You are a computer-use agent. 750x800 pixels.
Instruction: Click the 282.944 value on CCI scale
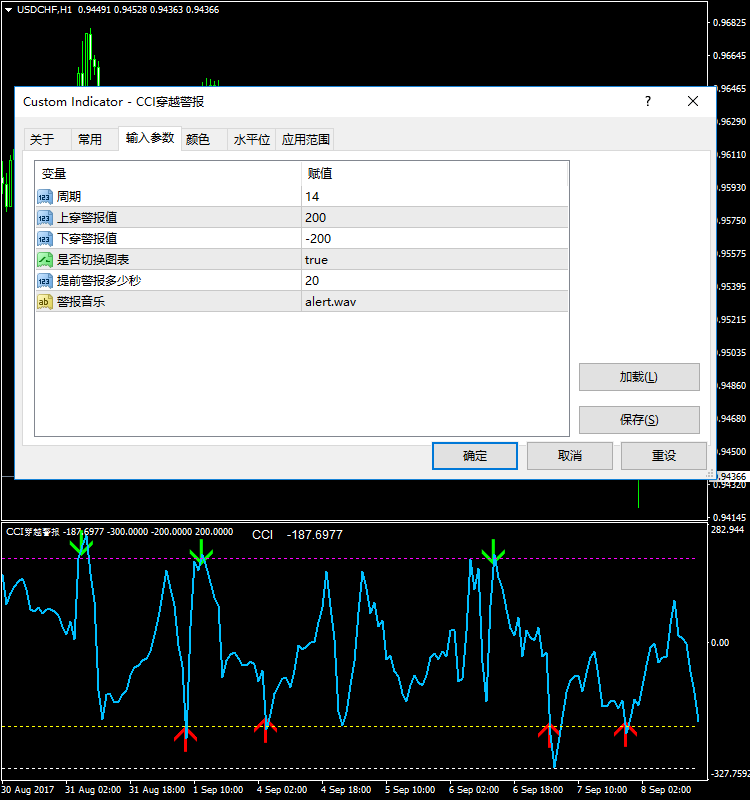(728, 530)
